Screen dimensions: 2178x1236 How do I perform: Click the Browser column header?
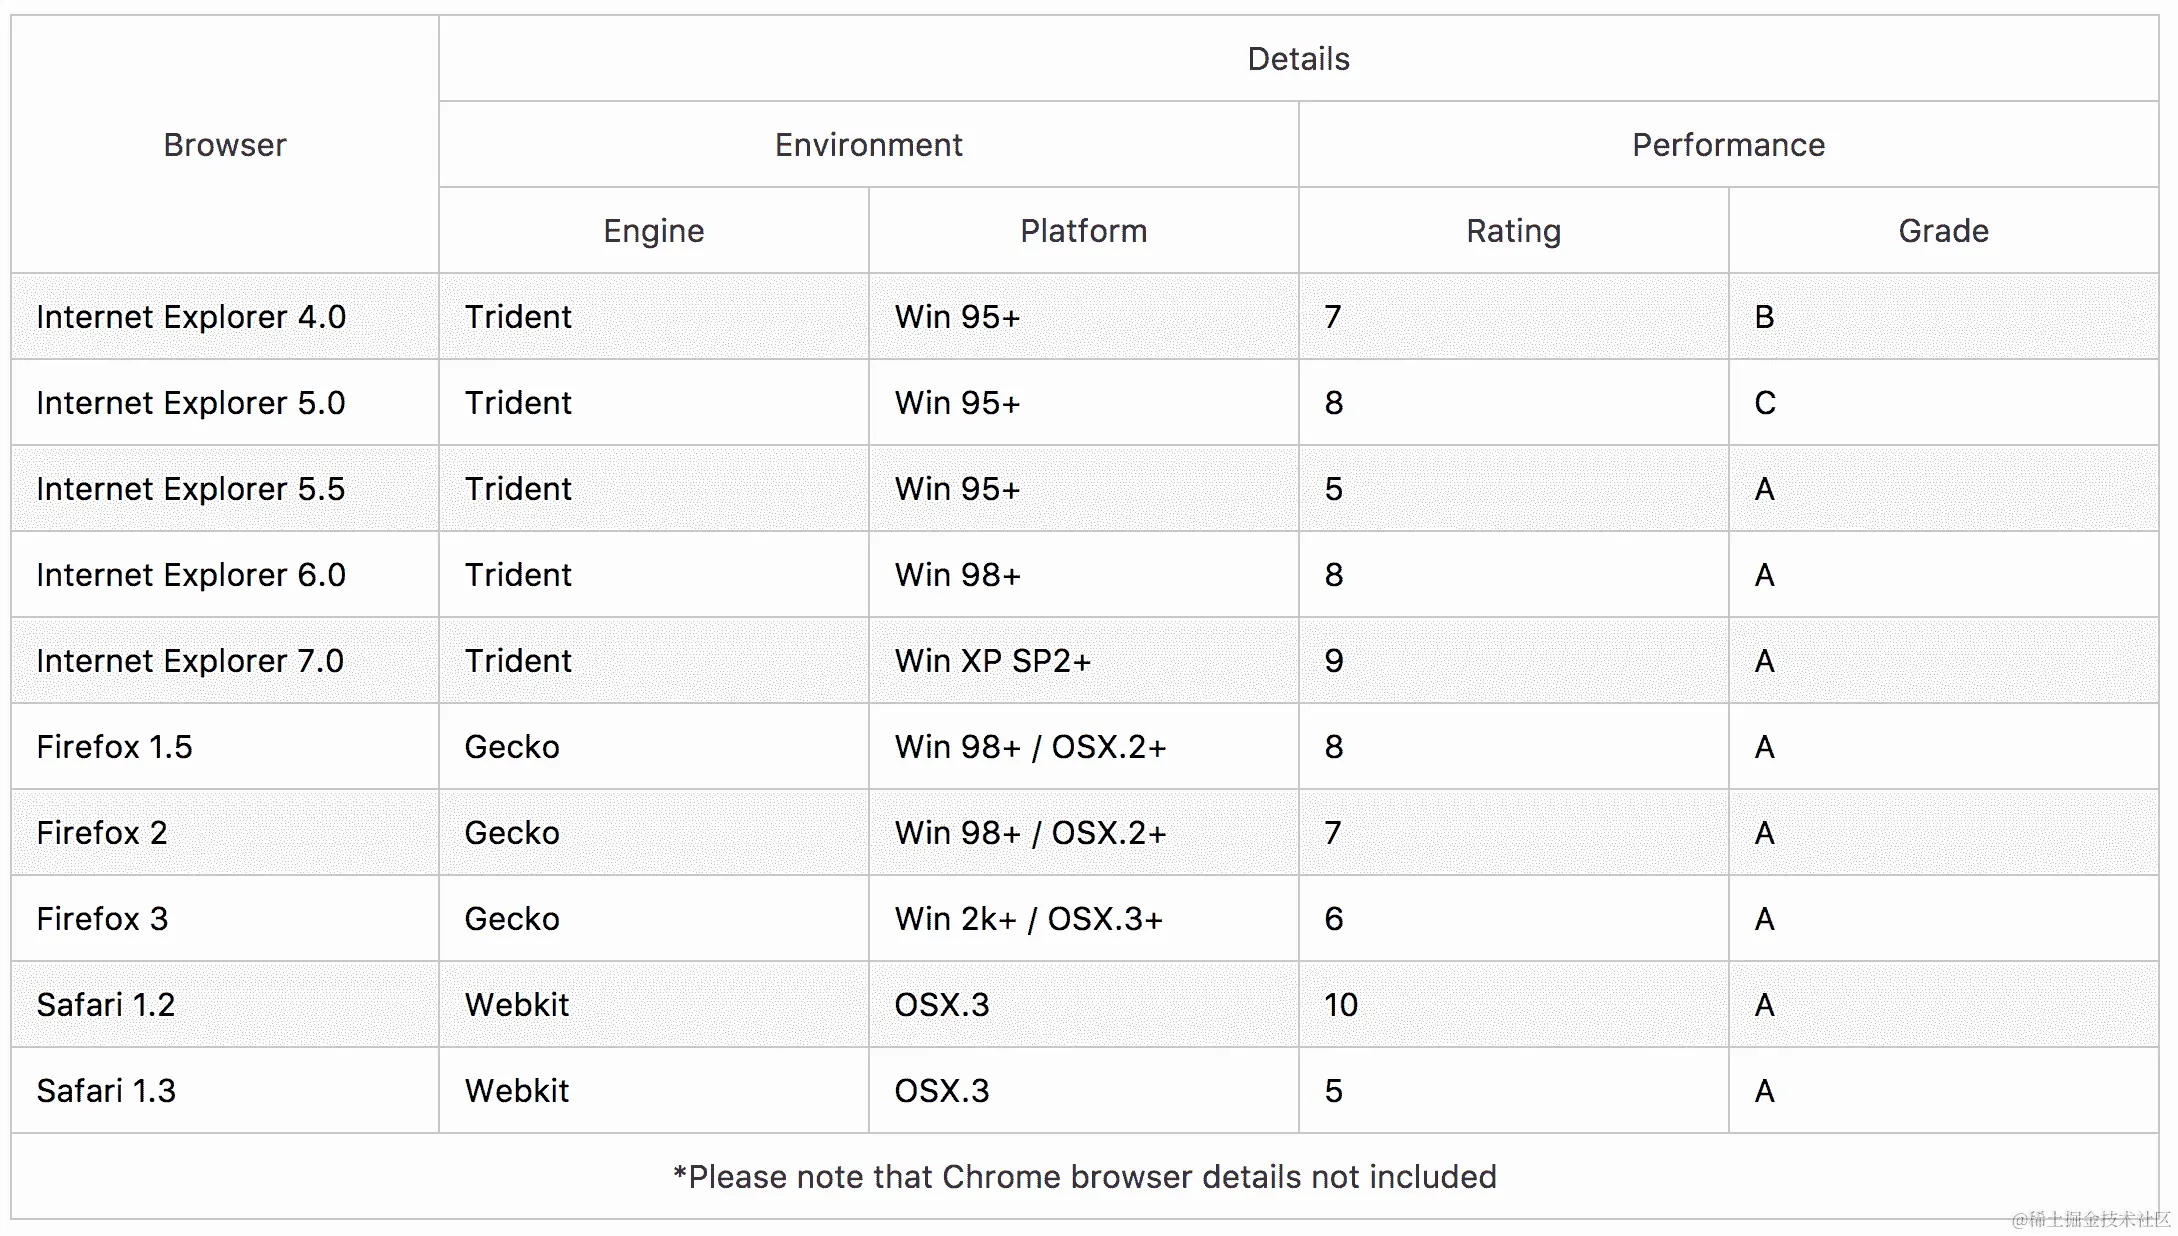click(225, 145)
